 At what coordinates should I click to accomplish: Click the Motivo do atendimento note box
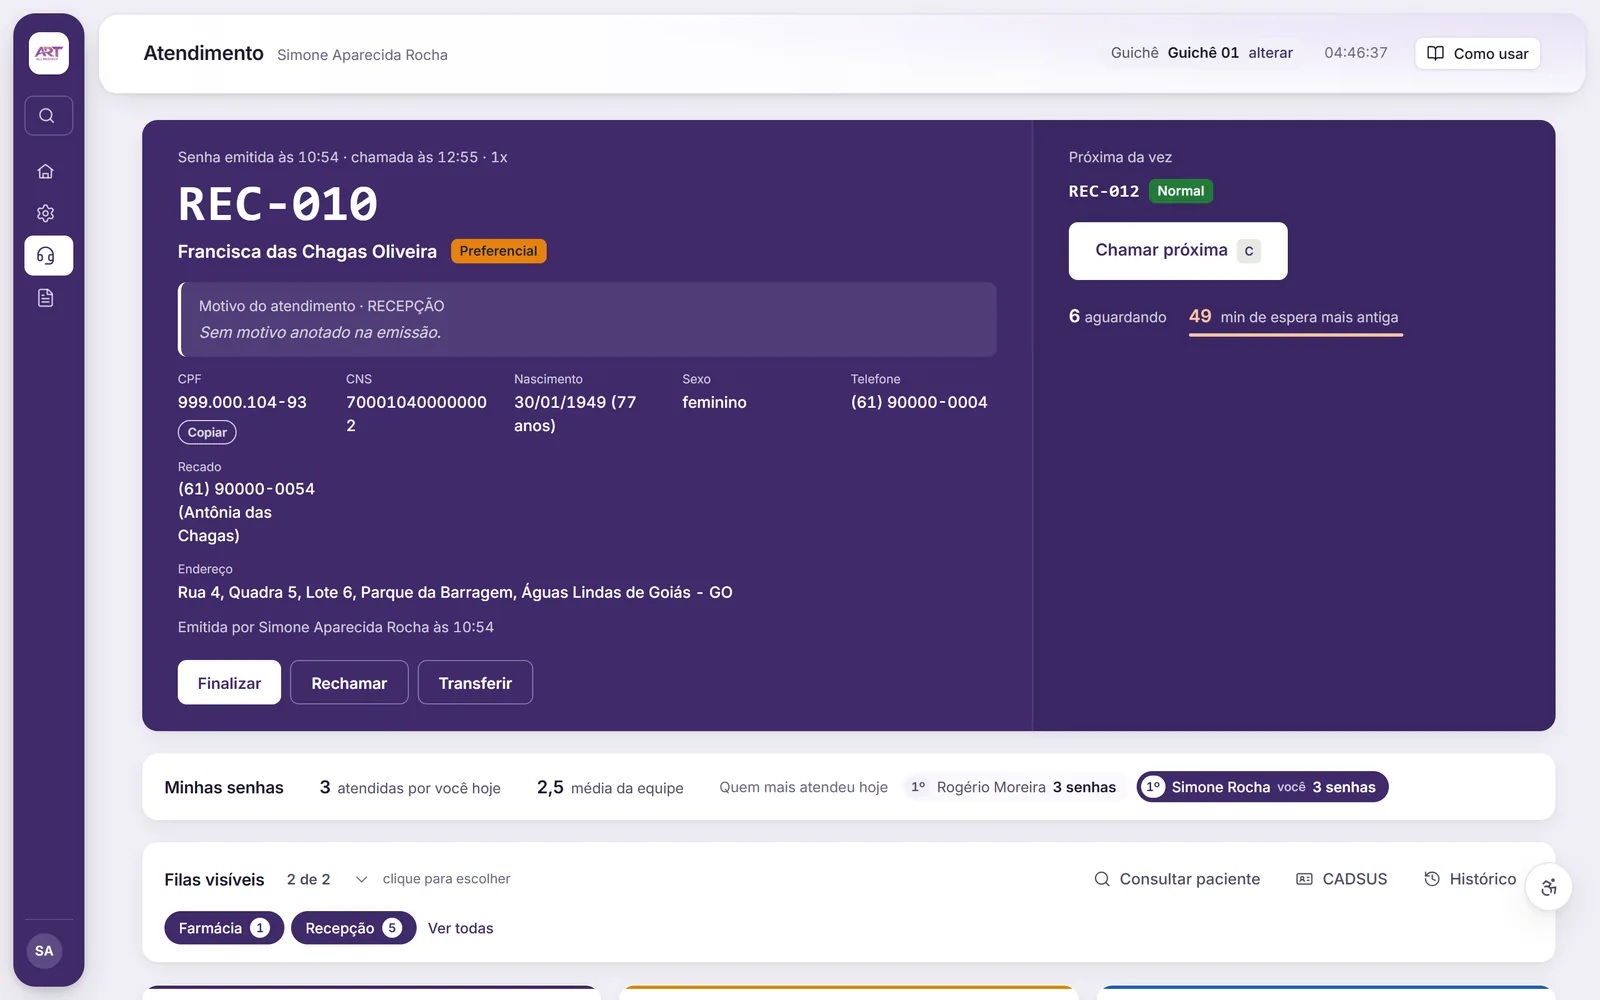tap(587, 319)
